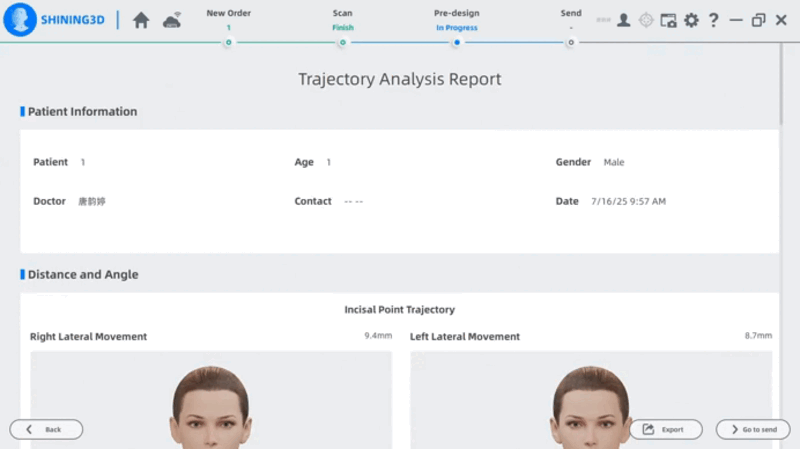Click the New Order progress marker dot

pyautogui.click(x=229, y=42)
